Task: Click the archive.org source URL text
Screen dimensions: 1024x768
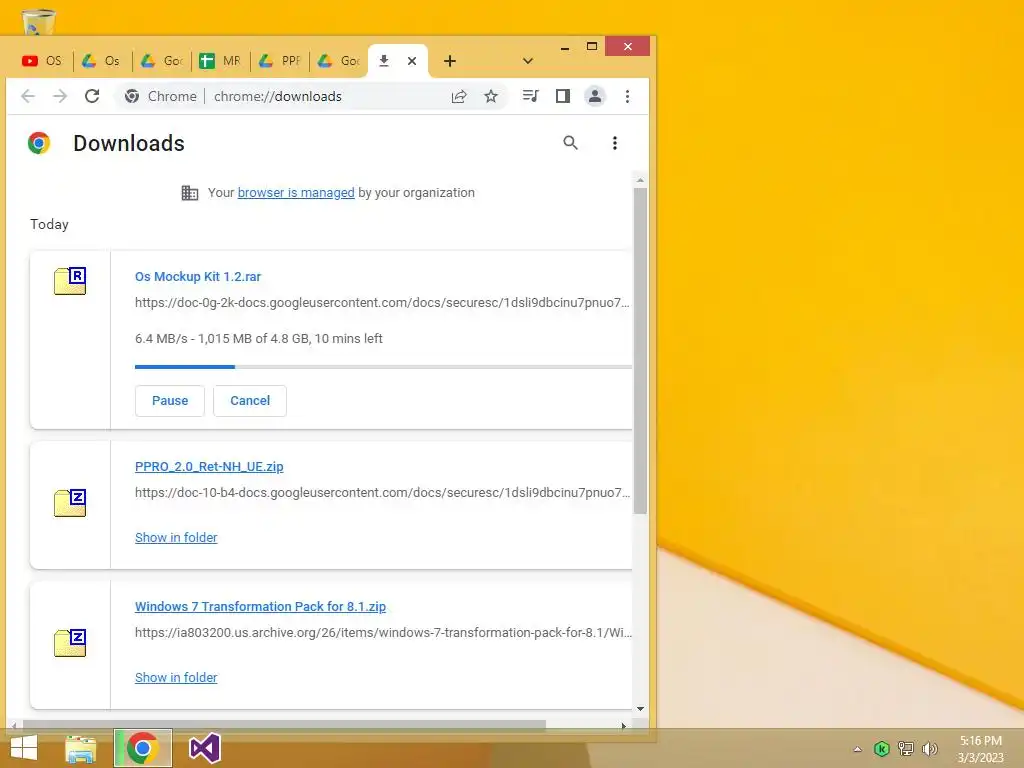Action: [383, 632]
